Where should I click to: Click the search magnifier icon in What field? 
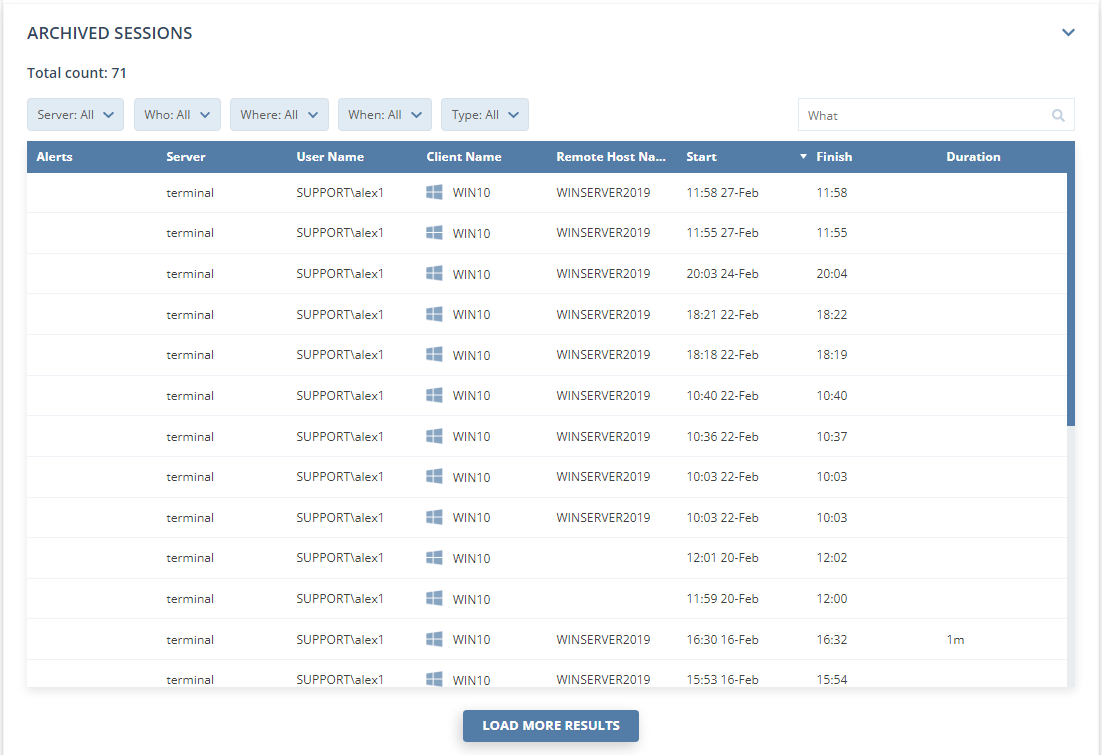(x=1058, y=115)
